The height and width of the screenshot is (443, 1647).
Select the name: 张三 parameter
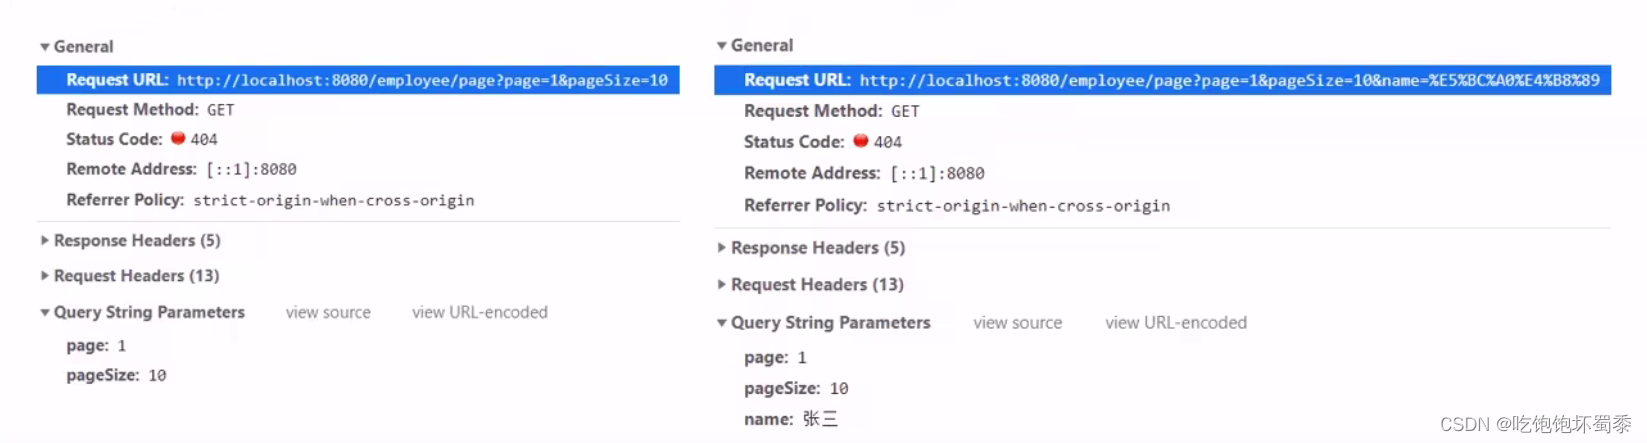click(791, 419)
